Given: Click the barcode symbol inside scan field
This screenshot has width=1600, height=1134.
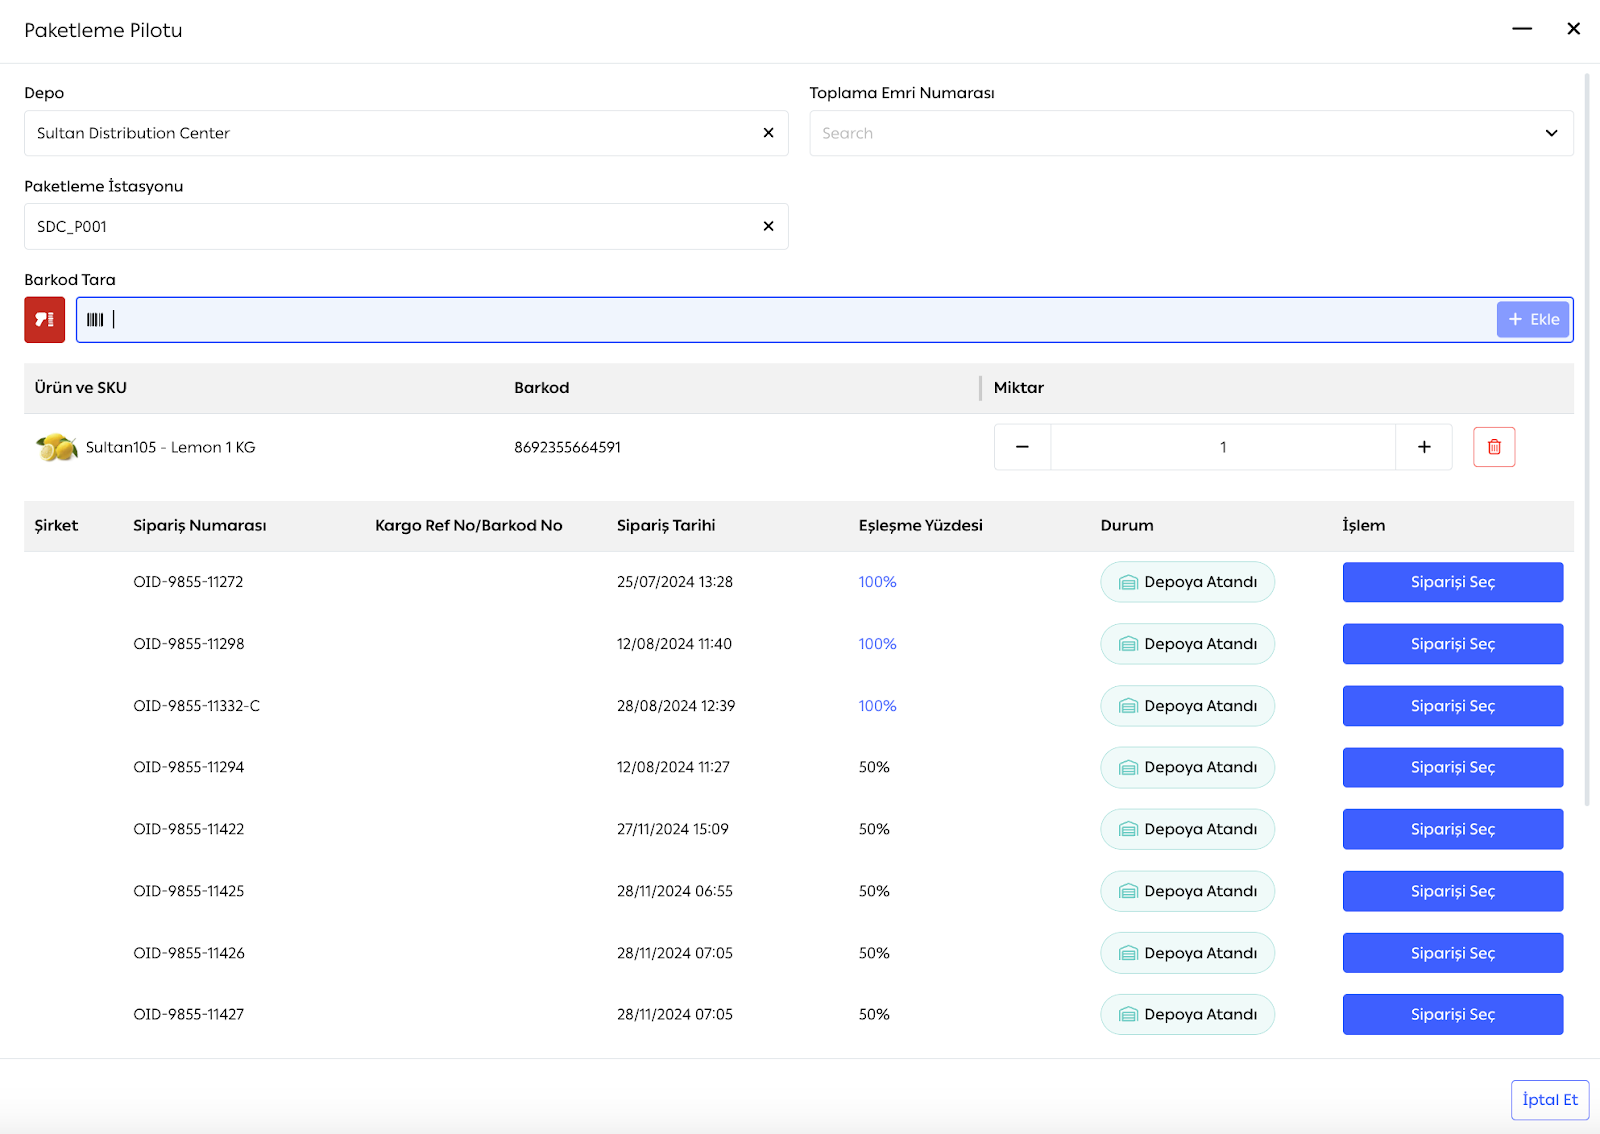Looking at the screenshot, I should pyautogui.click(x=95, y=320).
